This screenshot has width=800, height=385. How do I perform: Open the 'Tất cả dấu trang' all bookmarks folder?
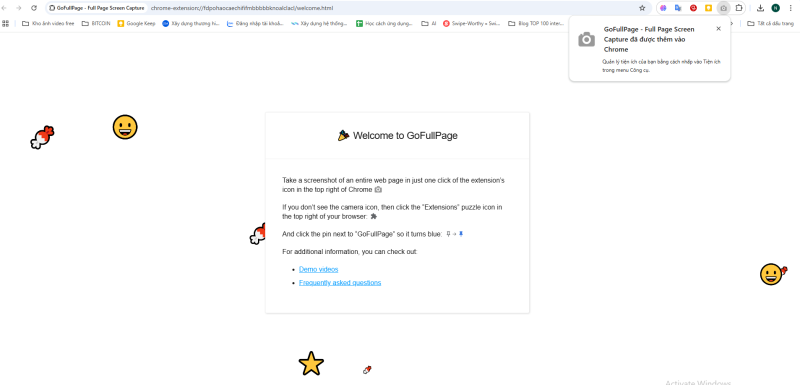coord(770,23)
